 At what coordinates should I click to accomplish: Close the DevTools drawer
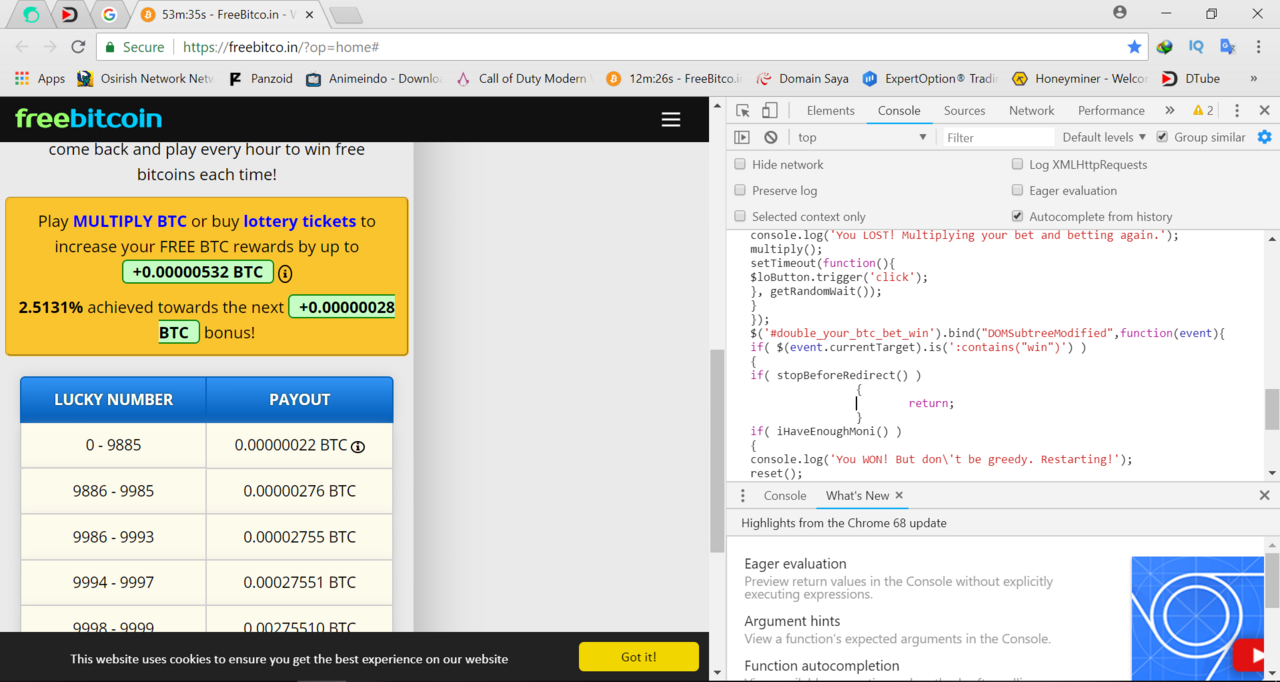tap(1264, 496)
